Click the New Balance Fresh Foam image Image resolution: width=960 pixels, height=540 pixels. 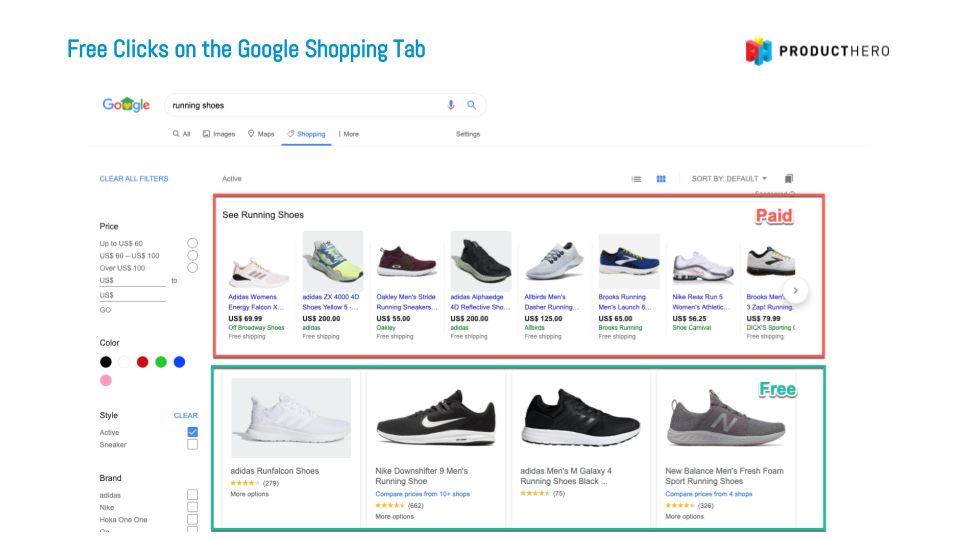726,418
